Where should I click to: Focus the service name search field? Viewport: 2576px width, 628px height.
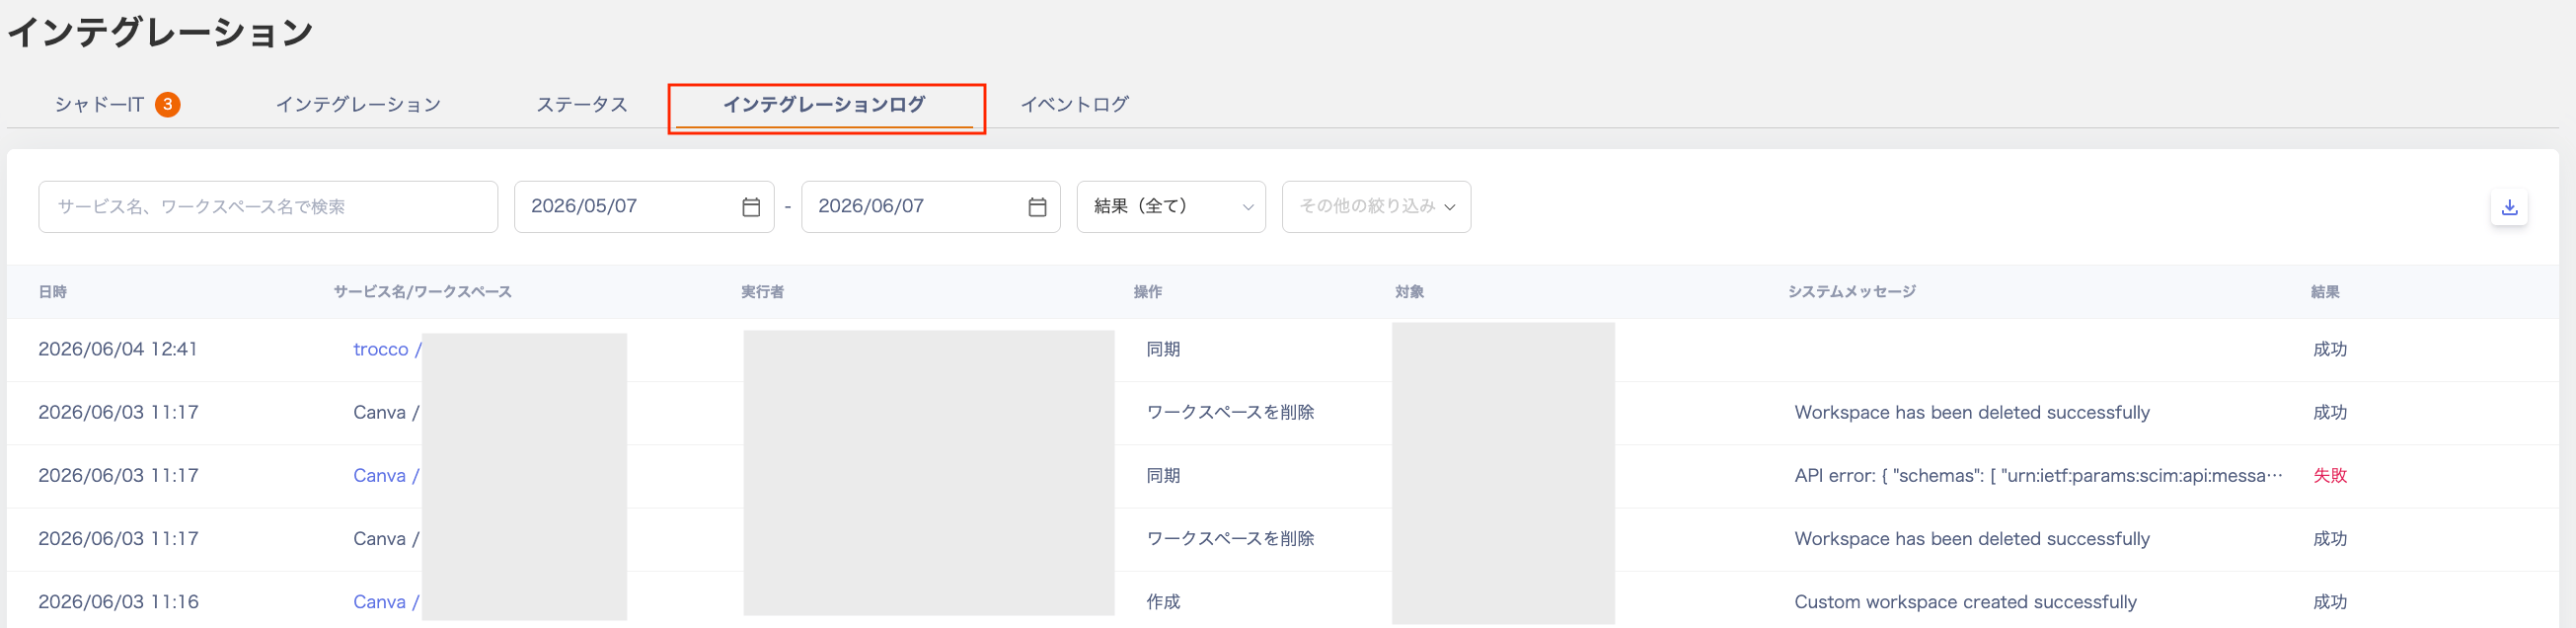[x=268, y=207]
